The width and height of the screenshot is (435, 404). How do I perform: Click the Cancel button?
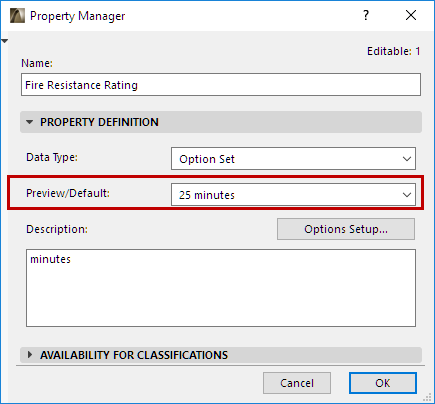pyautogui.click(x=297, y=383)
